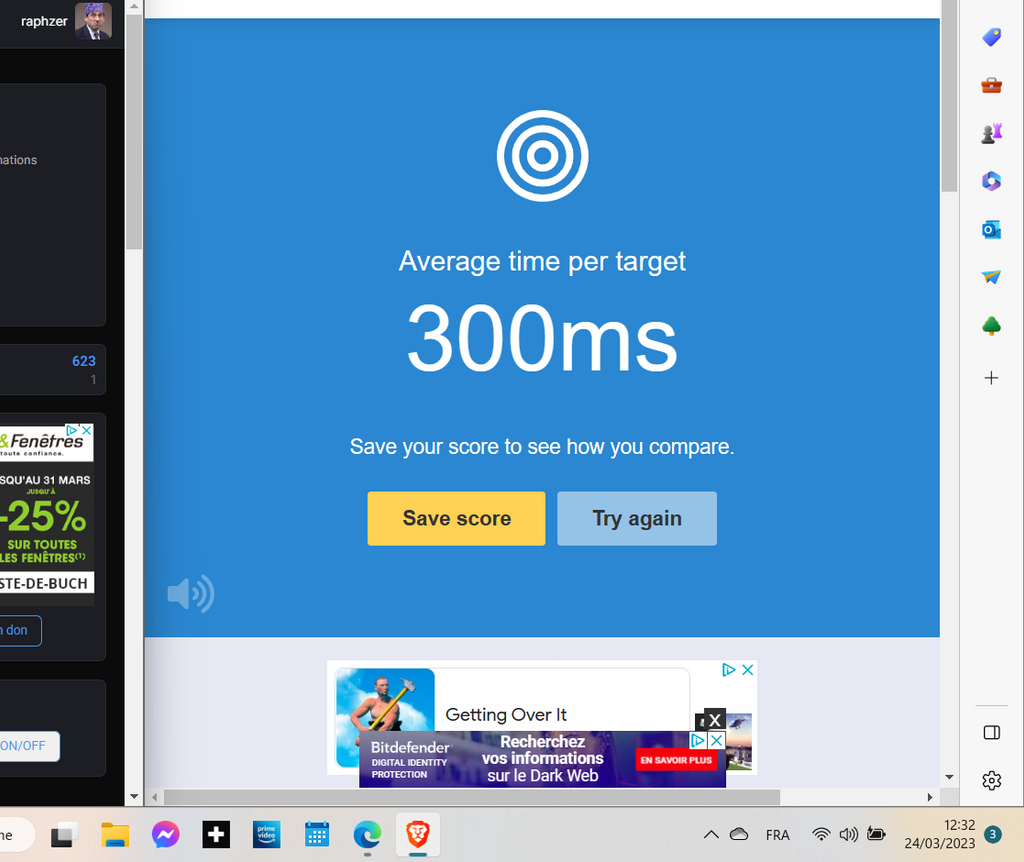Add a sidebar app with plus icon
1024x862 pixels.
991,378
